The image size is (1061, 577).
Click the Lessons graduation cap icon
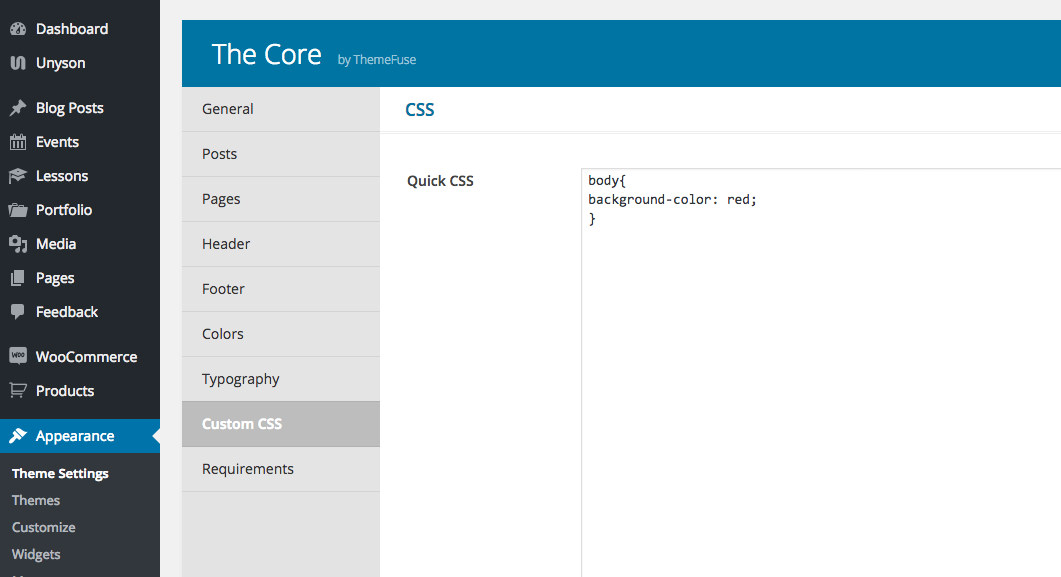point(18,176)
